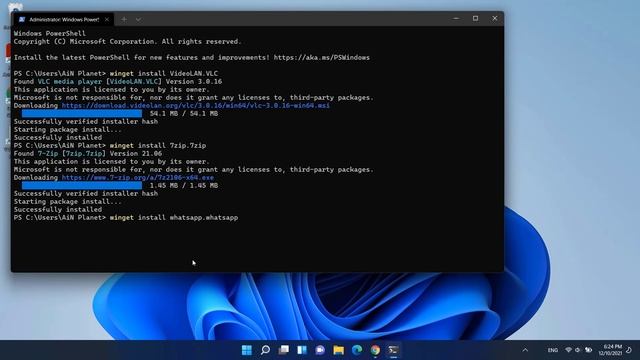Image resolution: width=640 pixels, height=360 pixels.
Task: Minimize the Windows Terminal window
Action: (456, 18)
